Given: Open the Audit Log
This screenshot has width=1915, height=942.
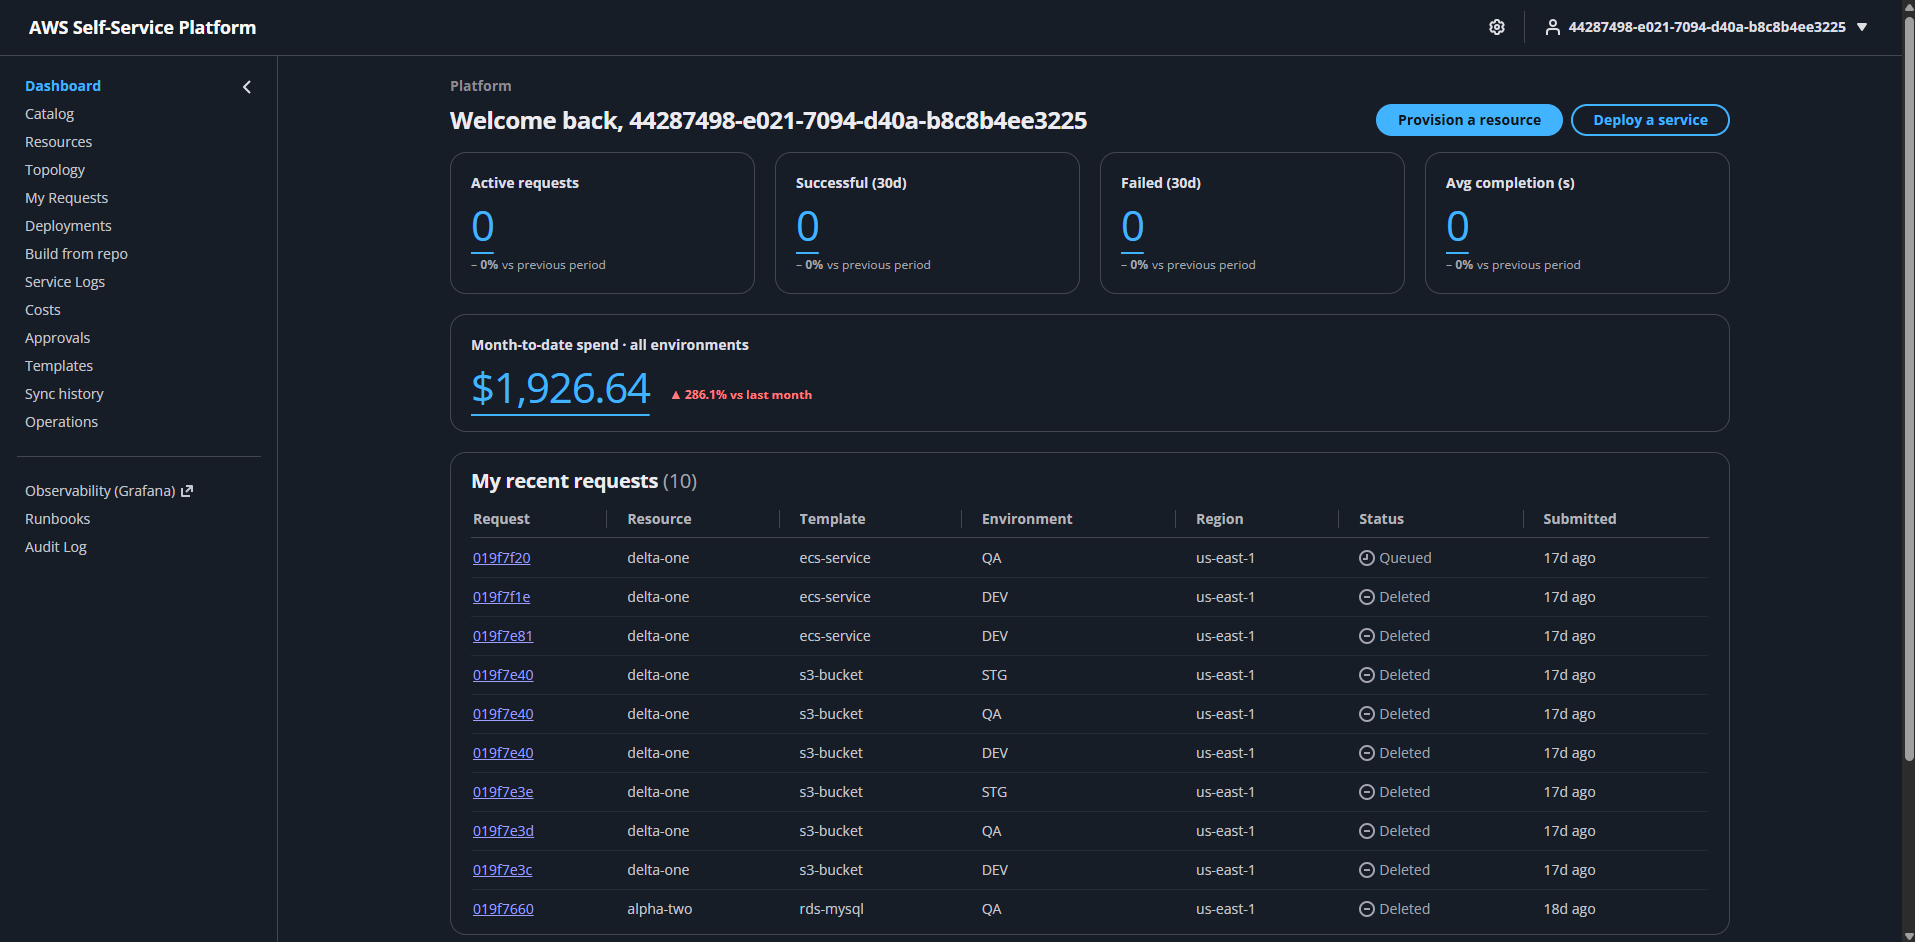Looking at the screenshot, I should (x=56, y=547).
